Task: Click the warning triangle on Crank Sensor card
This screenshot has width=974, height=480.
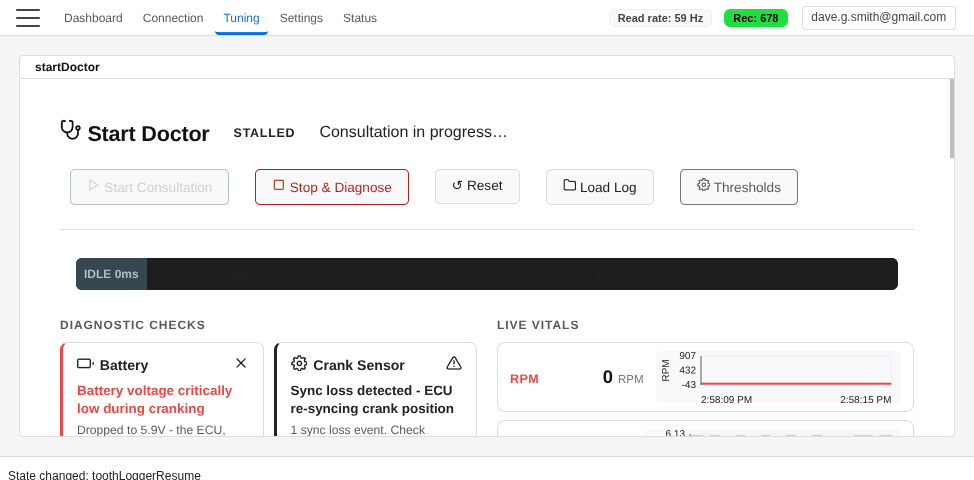Action: (454, 363)
